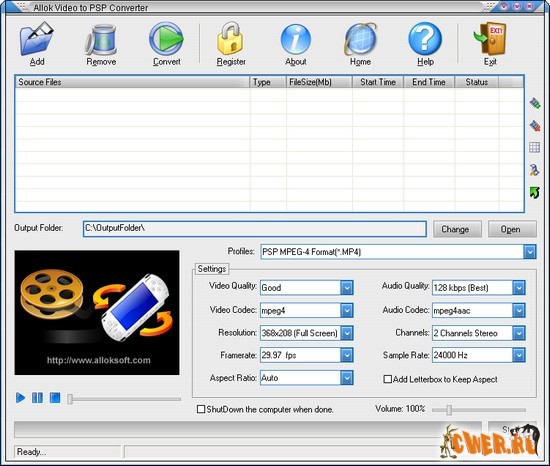Image resolution: width=550 pixels, height=466 pixels.
Task: Click the Start Time column header
Action: (378, 82)
